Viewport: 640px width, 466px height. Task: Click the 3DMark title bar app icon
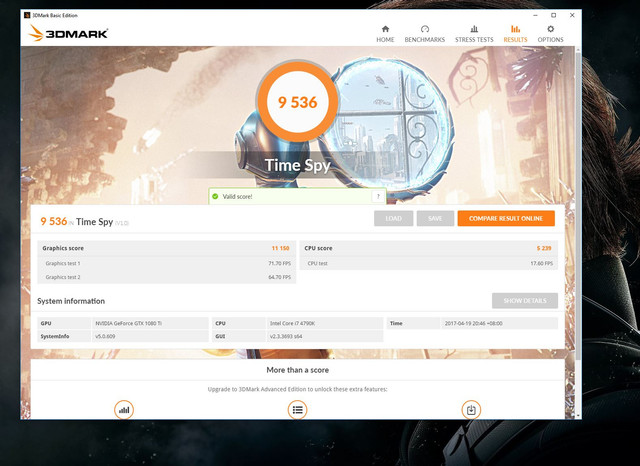pos(27,15)
